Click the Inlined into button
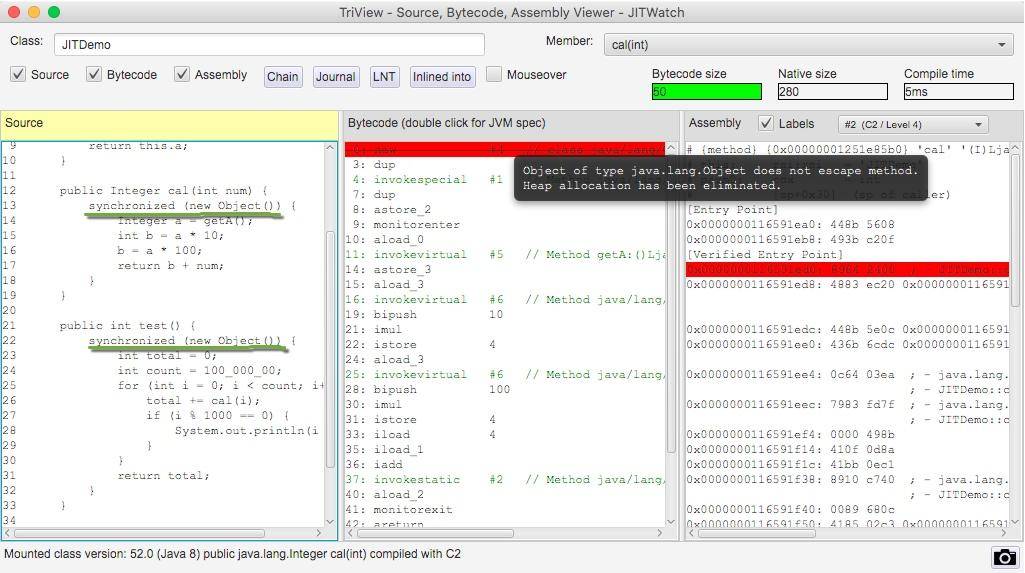The height and width of the screenshot is (573, 1025). (x=441, y=76)
